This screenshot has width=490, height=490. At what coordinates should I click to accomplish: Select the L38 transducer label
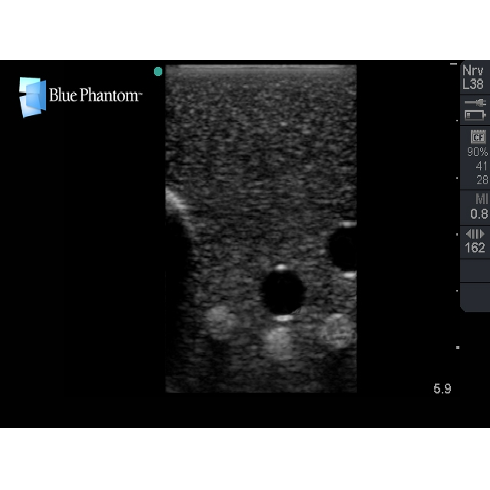(x=473, y=84)
